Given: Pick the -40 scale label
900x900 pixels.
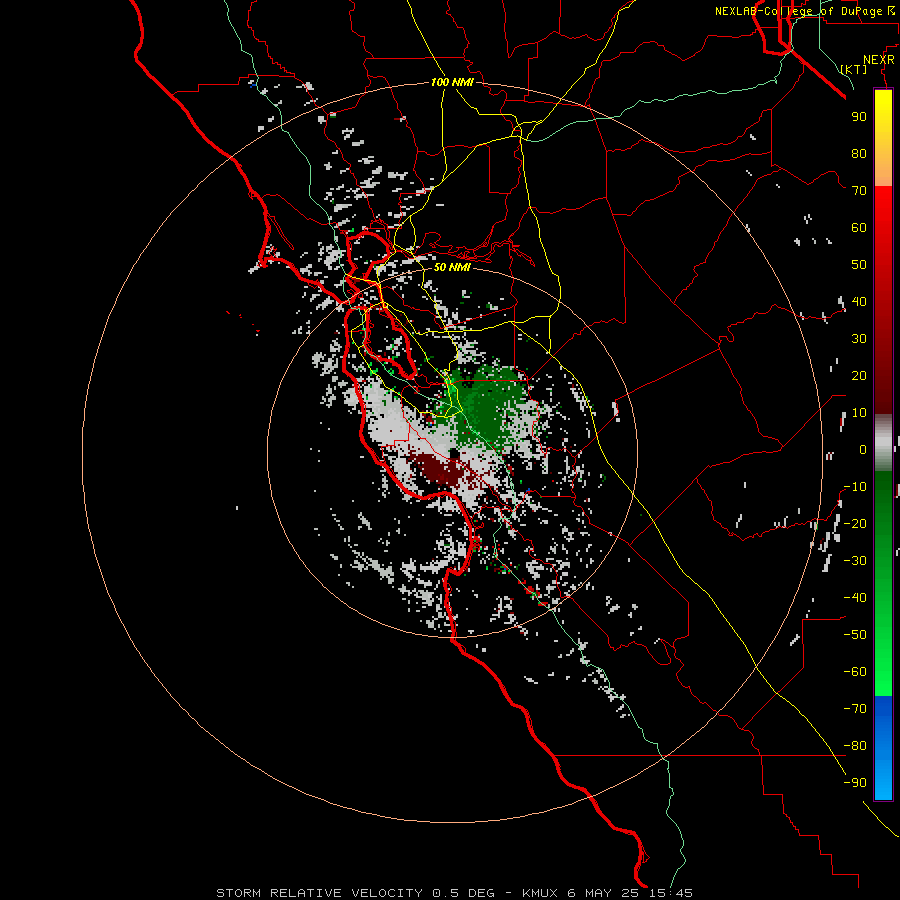Looking at the screenshot, I should point(855,598).
